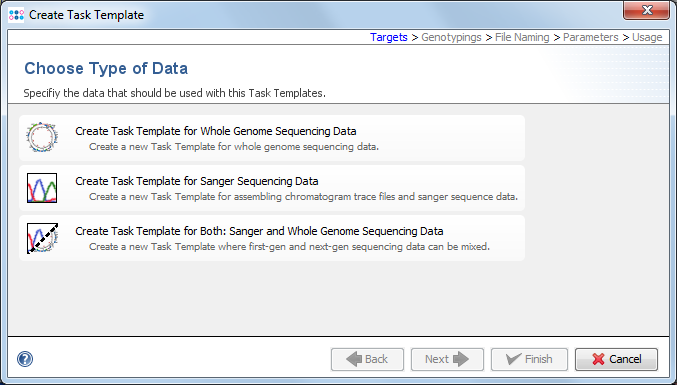Jump to the Genotypings step
The image size is (677, 385).
(x=451, y=37)
